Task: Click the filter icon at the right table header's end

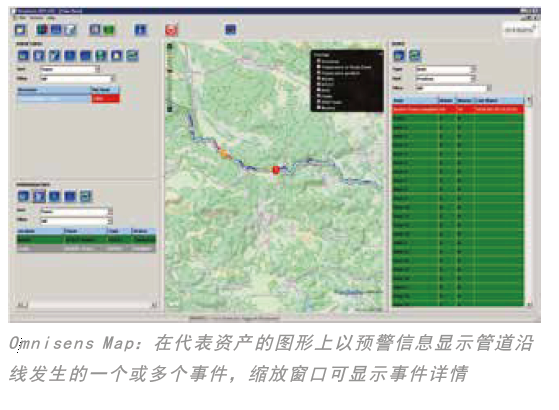Action: [x=529, y=101]
